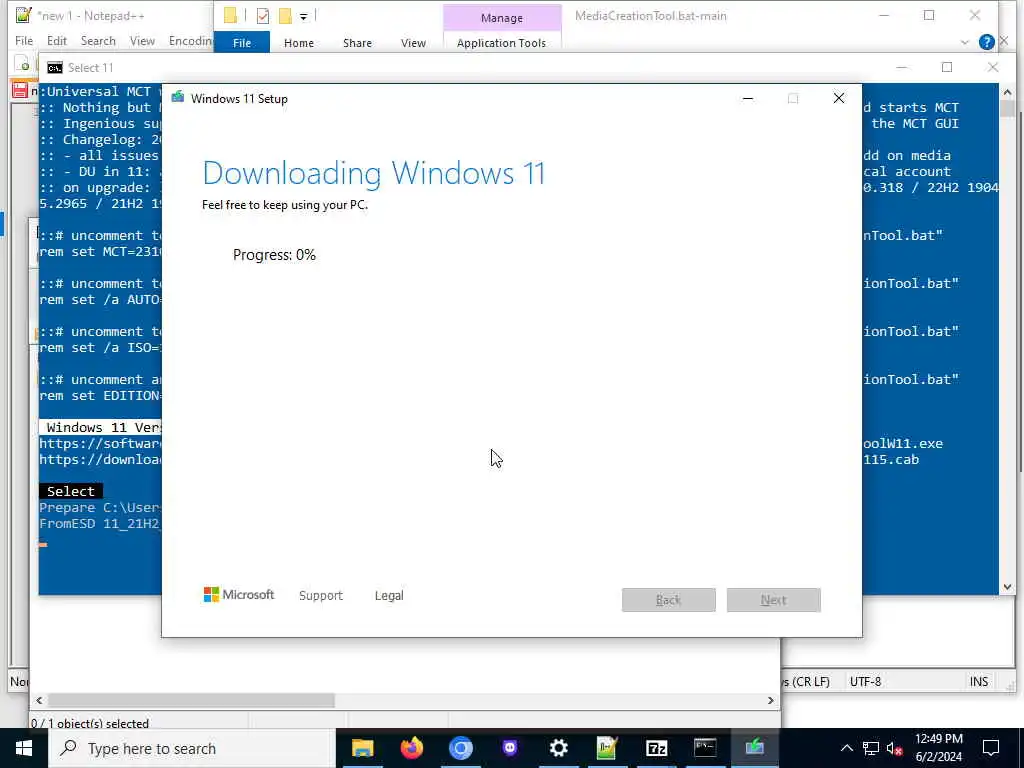Image resolution: width=1024 pixels, height=768 pixels.
Task: Close the Windows 11 Setup window
Action: [x=839, y=99]
